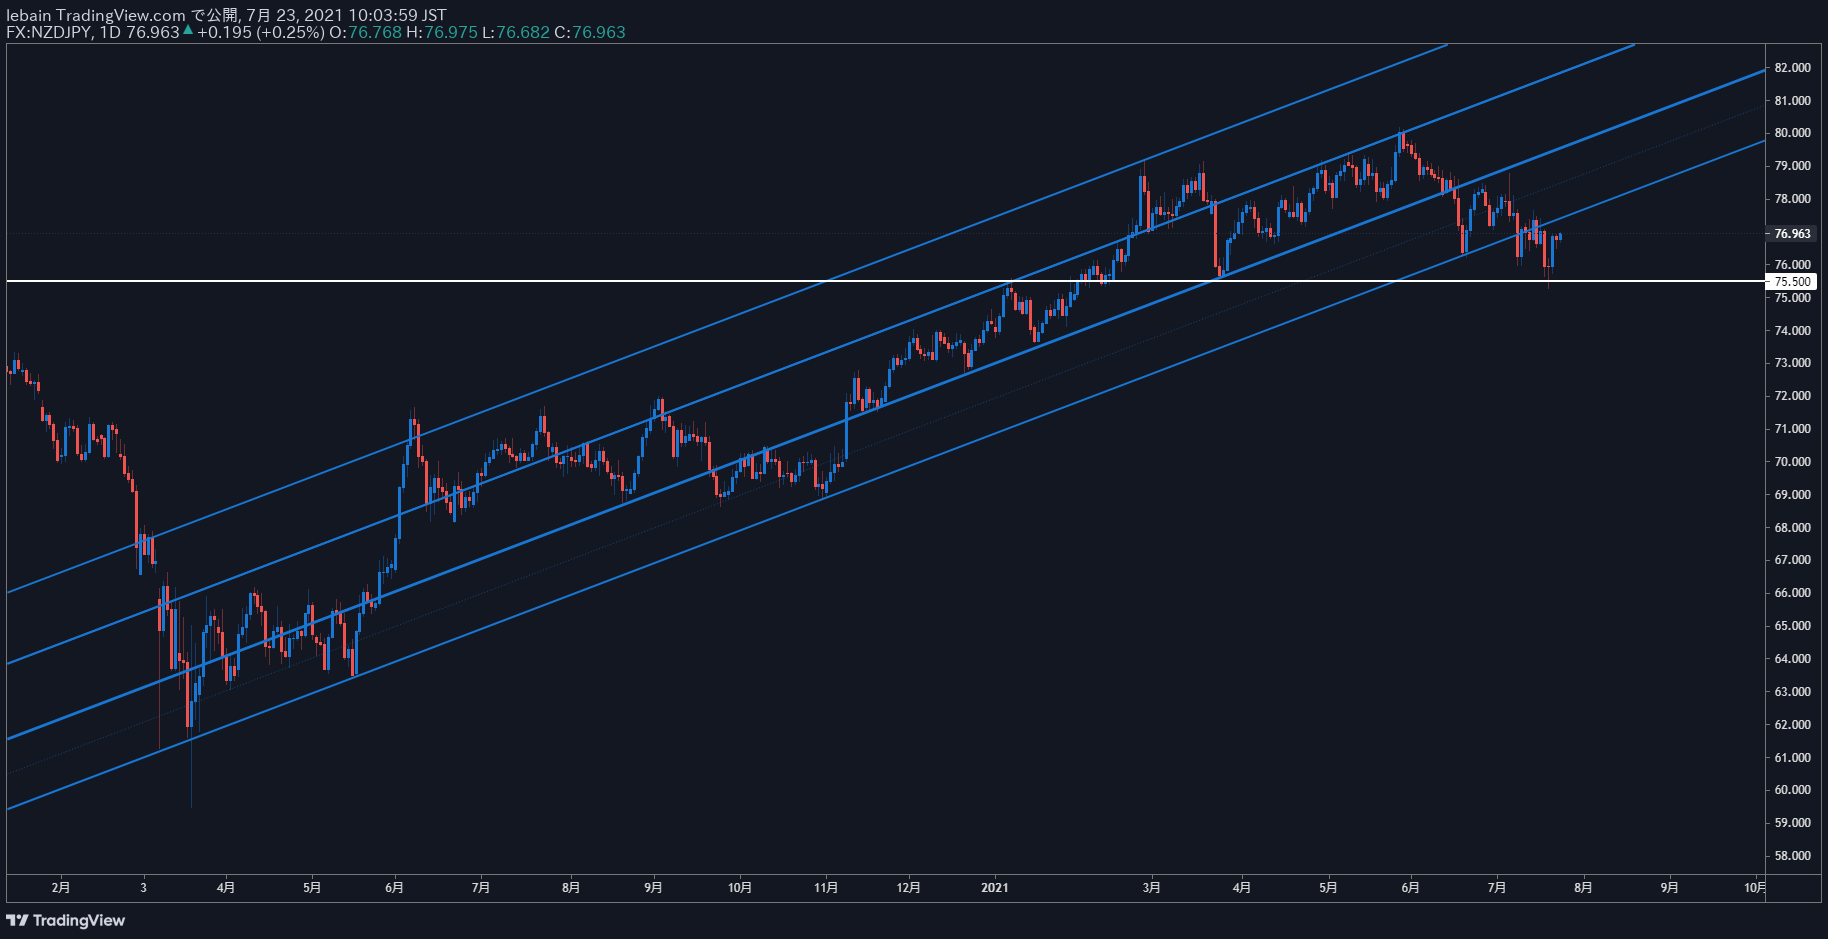
Task: Click the 62.000 price axis label
Action: 1792,725
